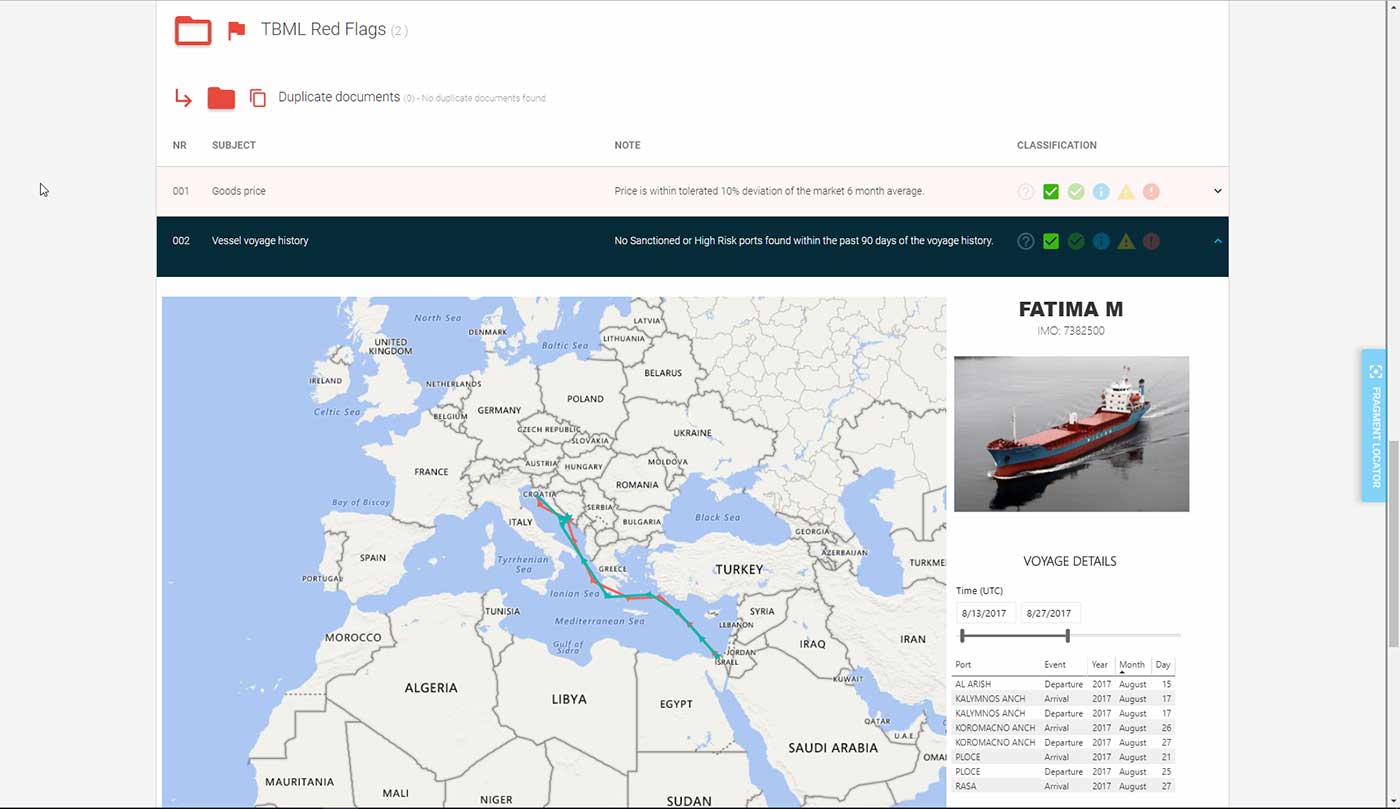Click the question mark icon in Goods price row
The height and width of the screenshot is (809, 1400).
click(x=1025, y=191)
